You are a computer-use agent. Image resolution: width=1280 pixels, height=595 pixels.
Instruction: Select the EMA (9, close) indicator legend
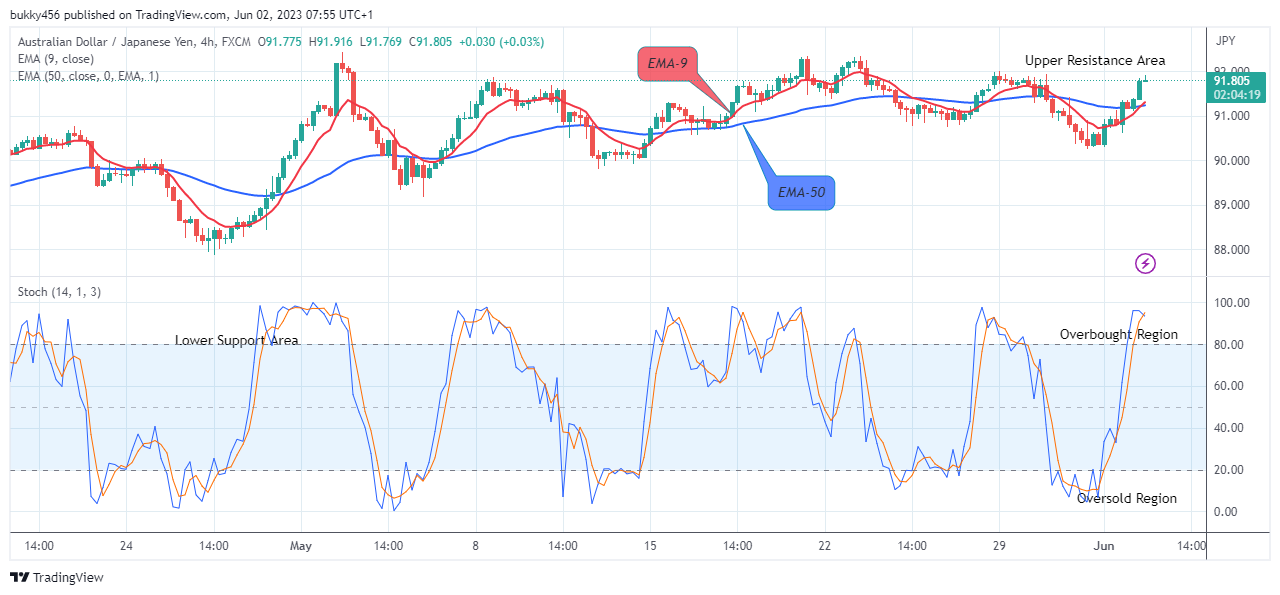click(56, 59)
